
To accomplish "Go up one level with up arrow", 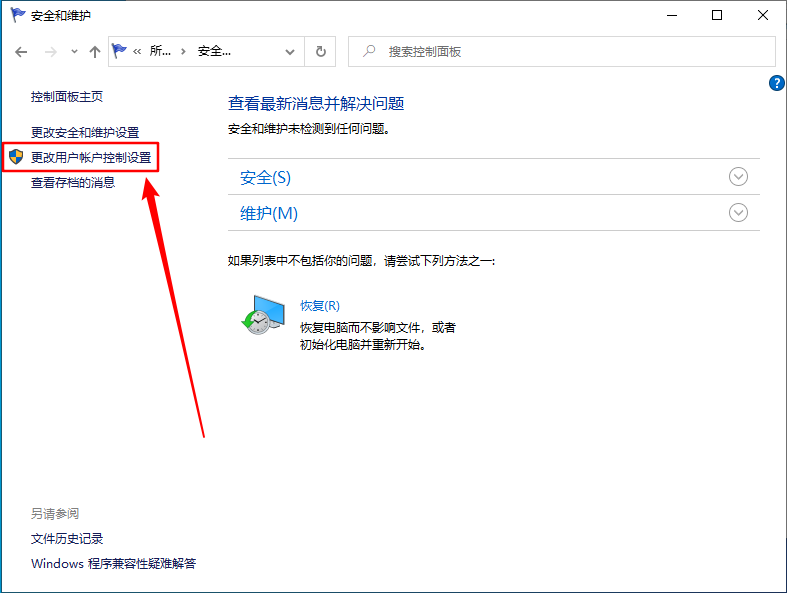I will [x=95, y=51].
